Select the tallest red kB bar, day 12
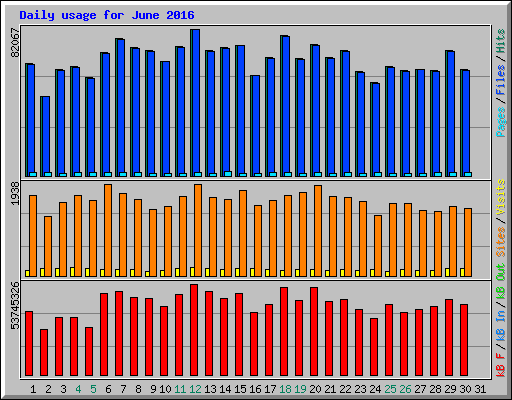The width and height of the screenshot is (512, 400). 194,330
